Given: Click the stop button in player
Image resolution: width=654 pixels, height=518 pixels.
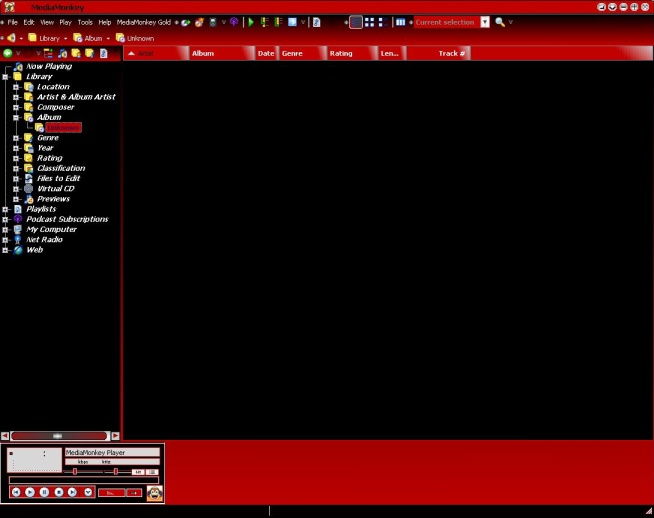Looking at the screenshot, I should [59, 492].
